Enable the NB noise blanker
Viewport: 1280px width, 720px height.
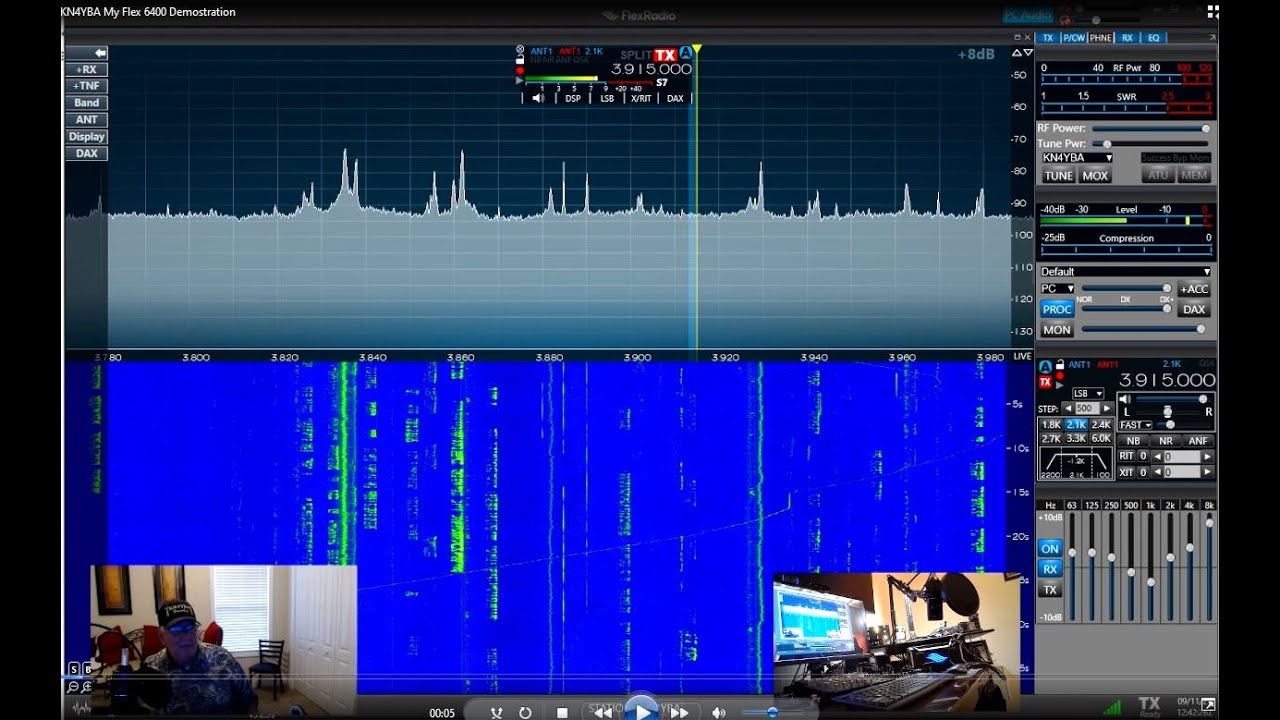(x=1133, y=441)
